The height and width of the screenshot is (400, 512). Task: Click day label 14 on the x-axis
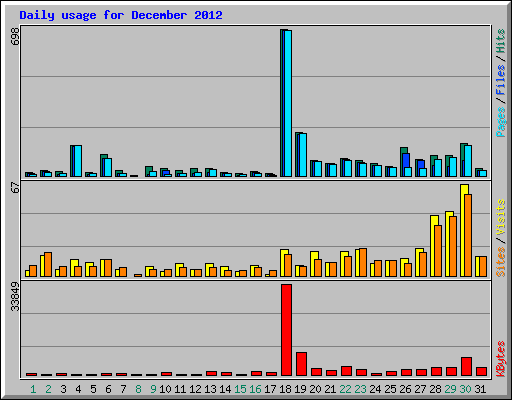click(x=225, y=389)
